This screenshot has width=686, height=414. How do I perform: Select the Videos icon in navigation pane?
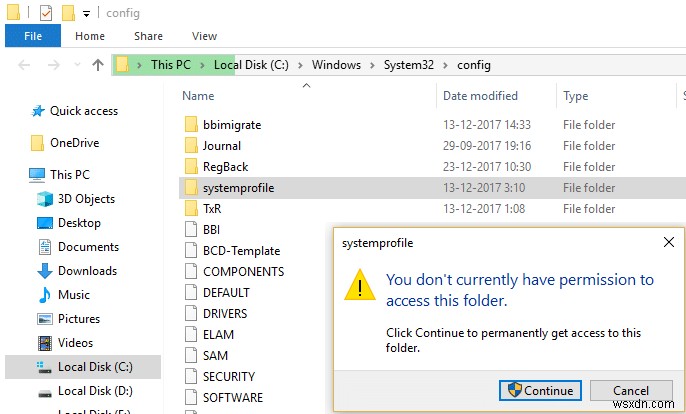(x=44, y=343)
